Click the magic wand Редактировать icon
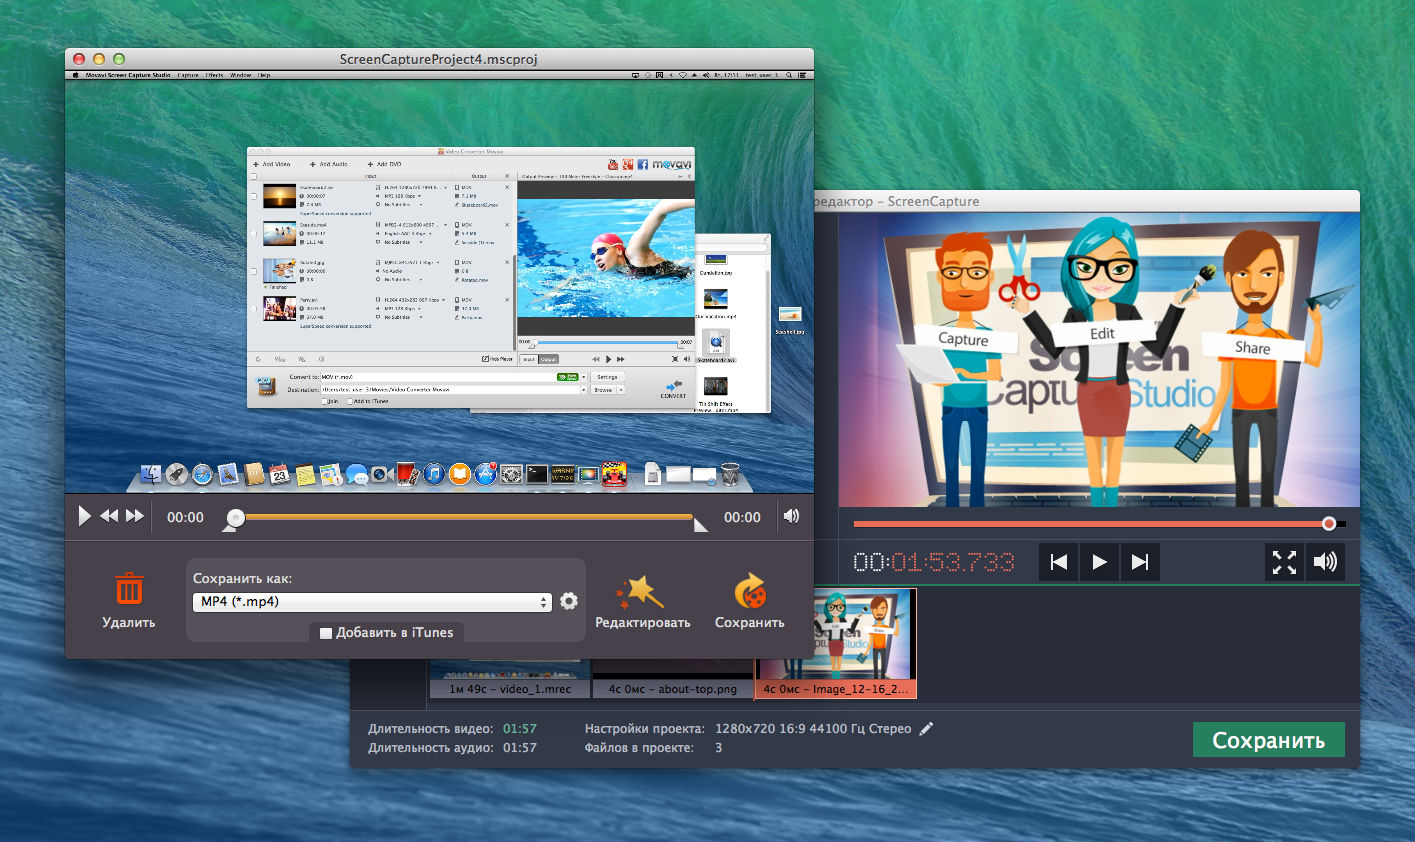 [641, 592]
